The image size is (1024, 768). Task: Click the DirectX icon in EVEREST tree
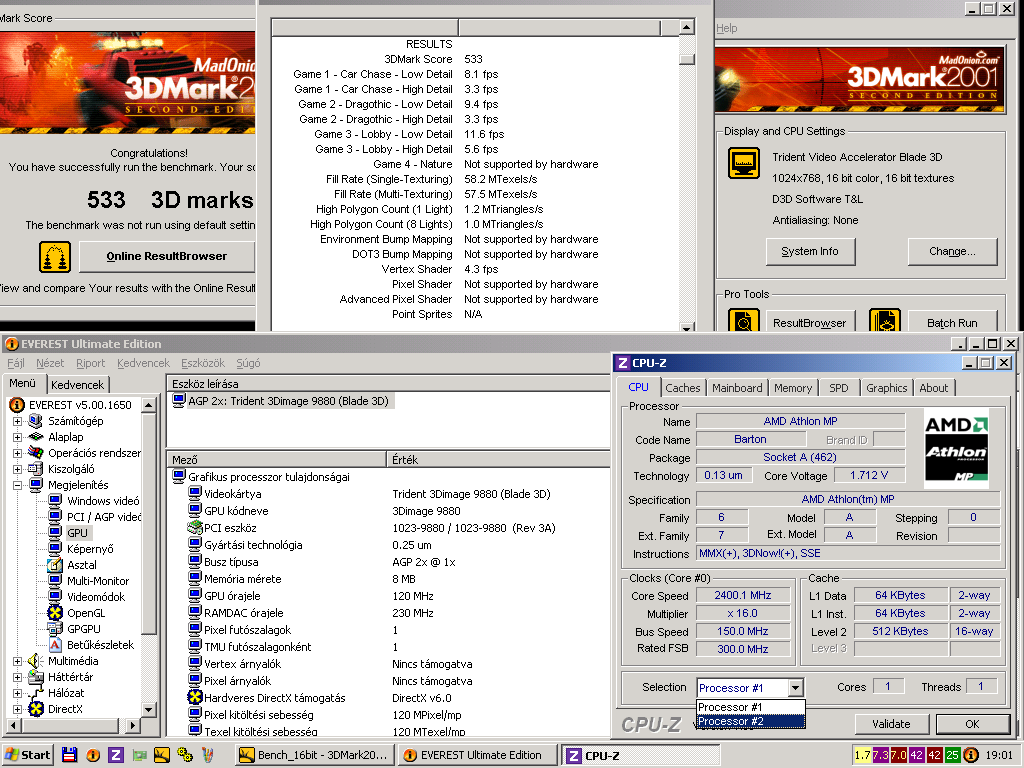coord(36,709)
